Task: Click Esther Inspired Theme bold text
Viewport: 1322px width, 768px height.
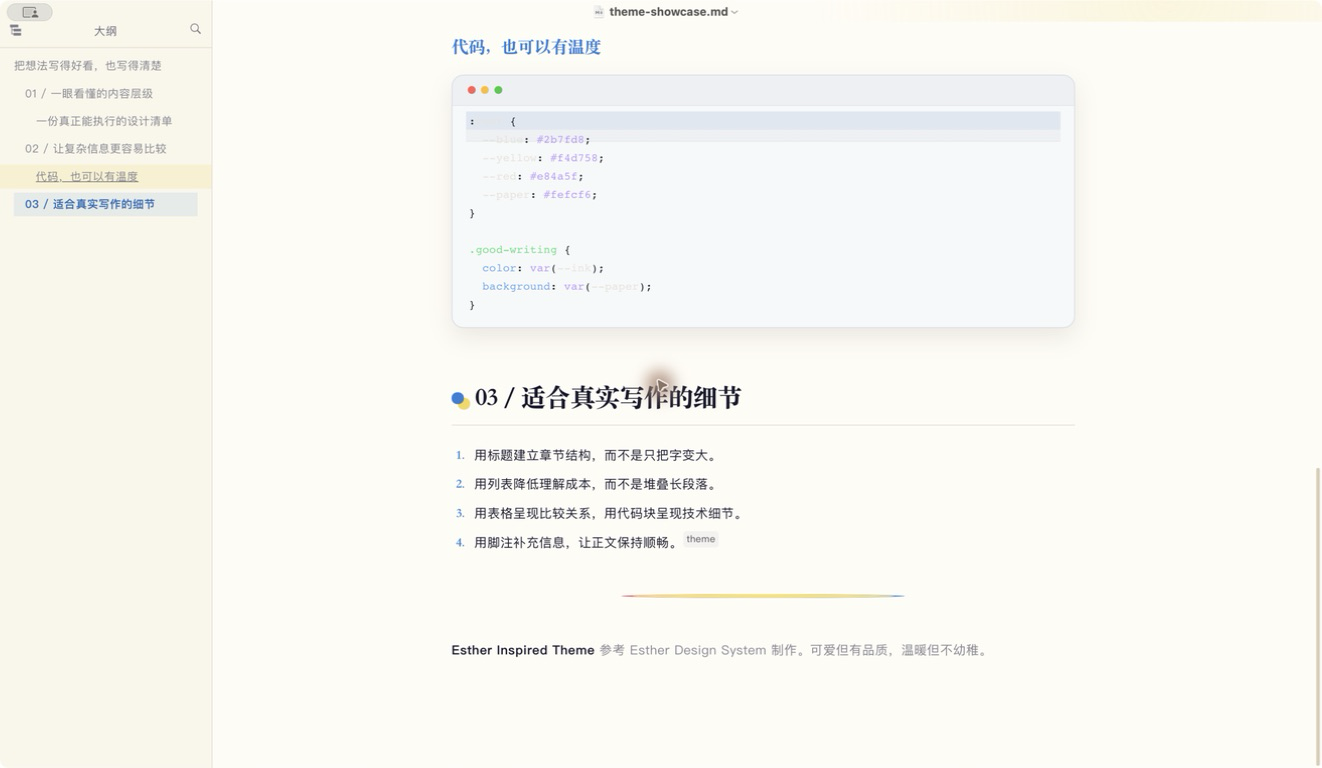Action: tap(523, 650)
